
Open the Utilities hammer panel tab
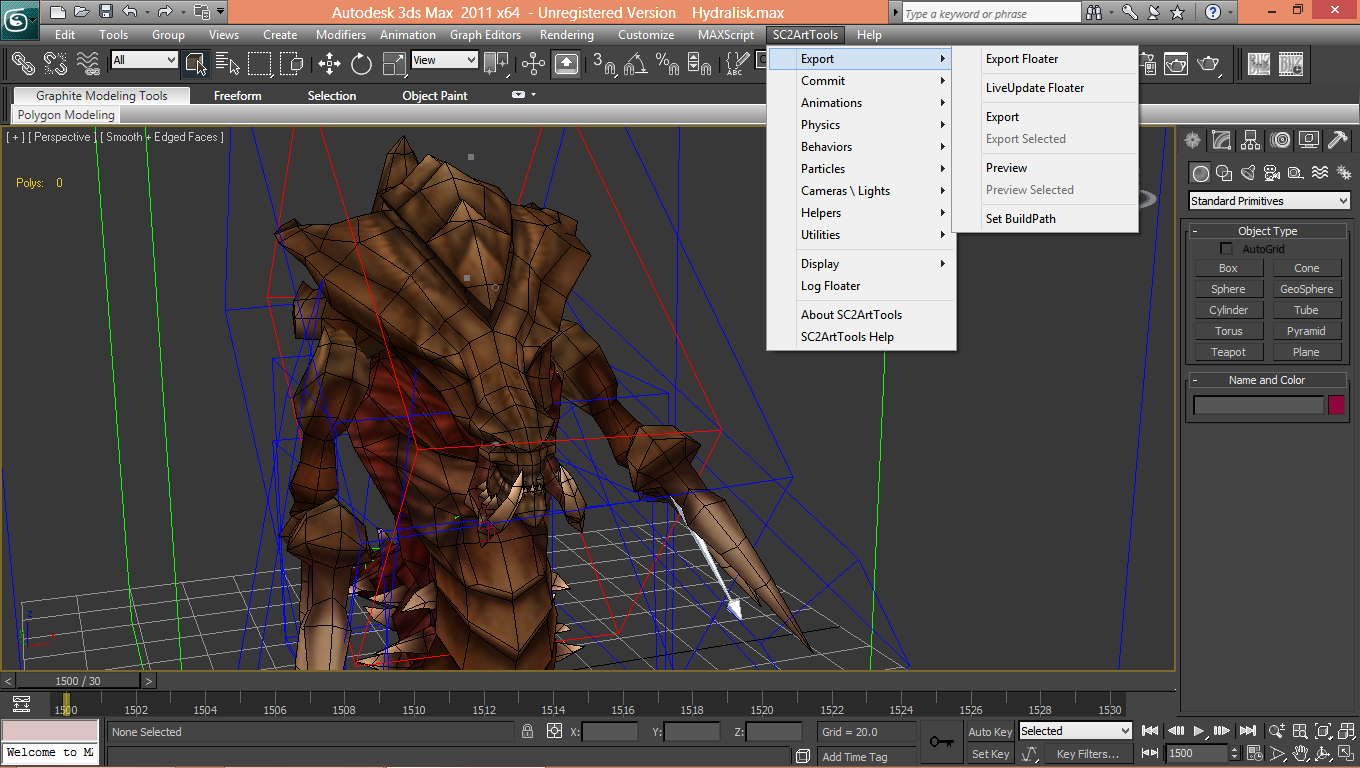pos(1338,140)
